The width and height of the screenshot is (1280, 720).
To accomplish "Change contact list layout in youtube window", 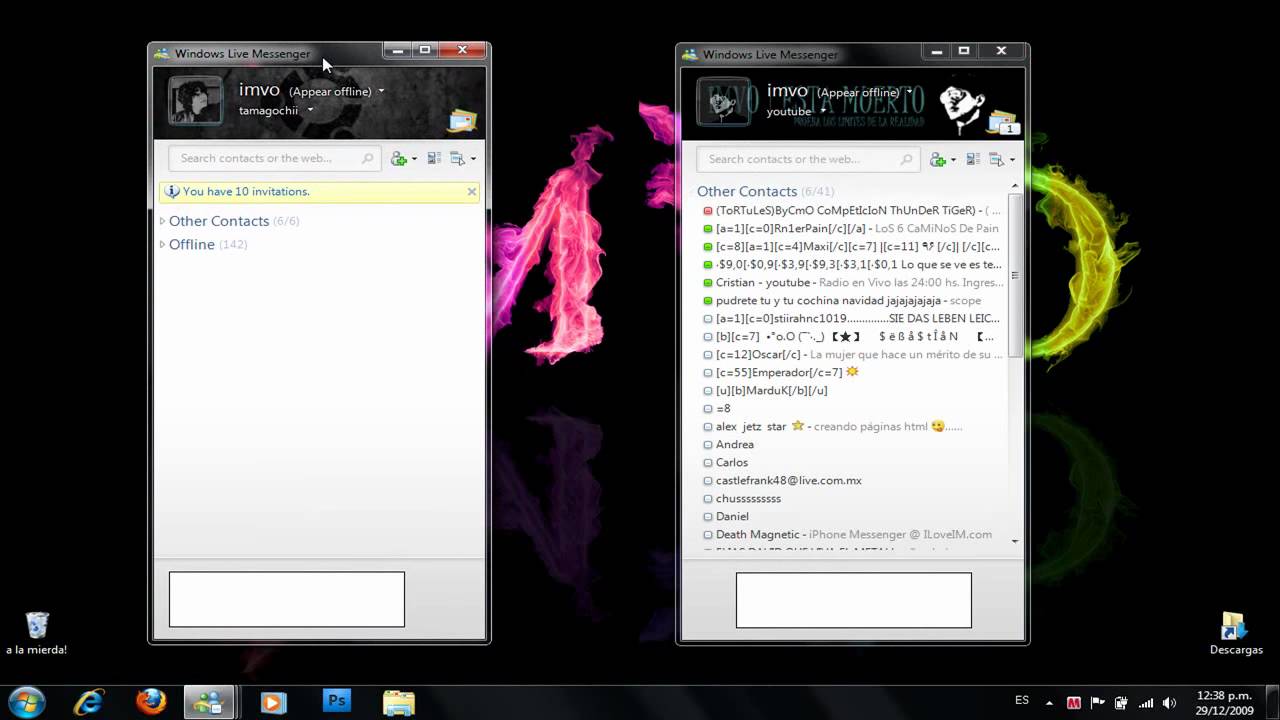I will [972, 159].
